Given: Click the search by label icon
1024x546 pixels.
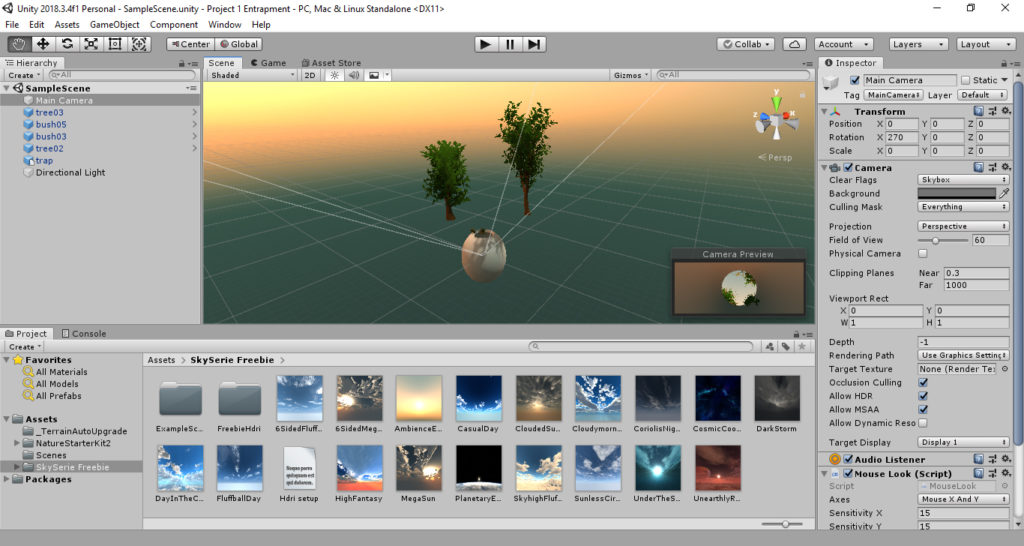Looking at the screenshot, I should (786, 346).
